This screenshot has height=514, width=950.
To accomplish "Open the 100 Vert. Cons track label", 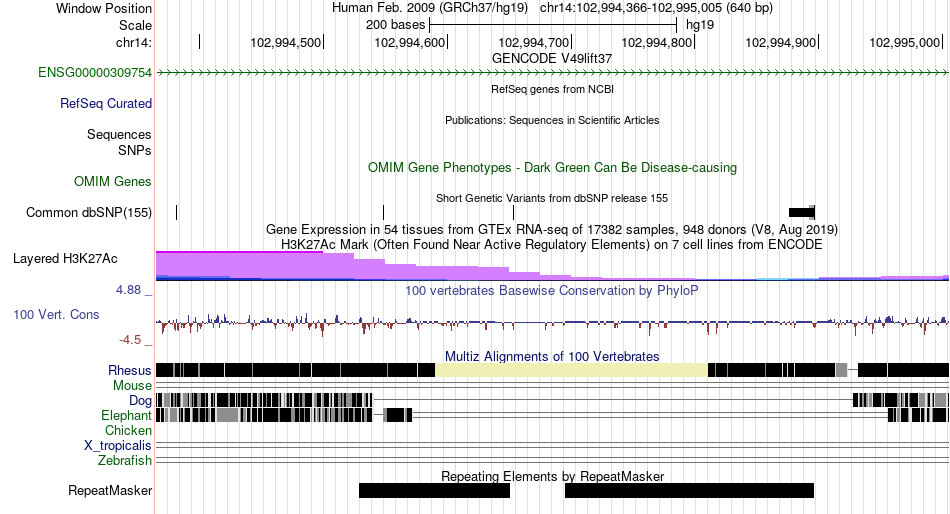I will 56,315.
